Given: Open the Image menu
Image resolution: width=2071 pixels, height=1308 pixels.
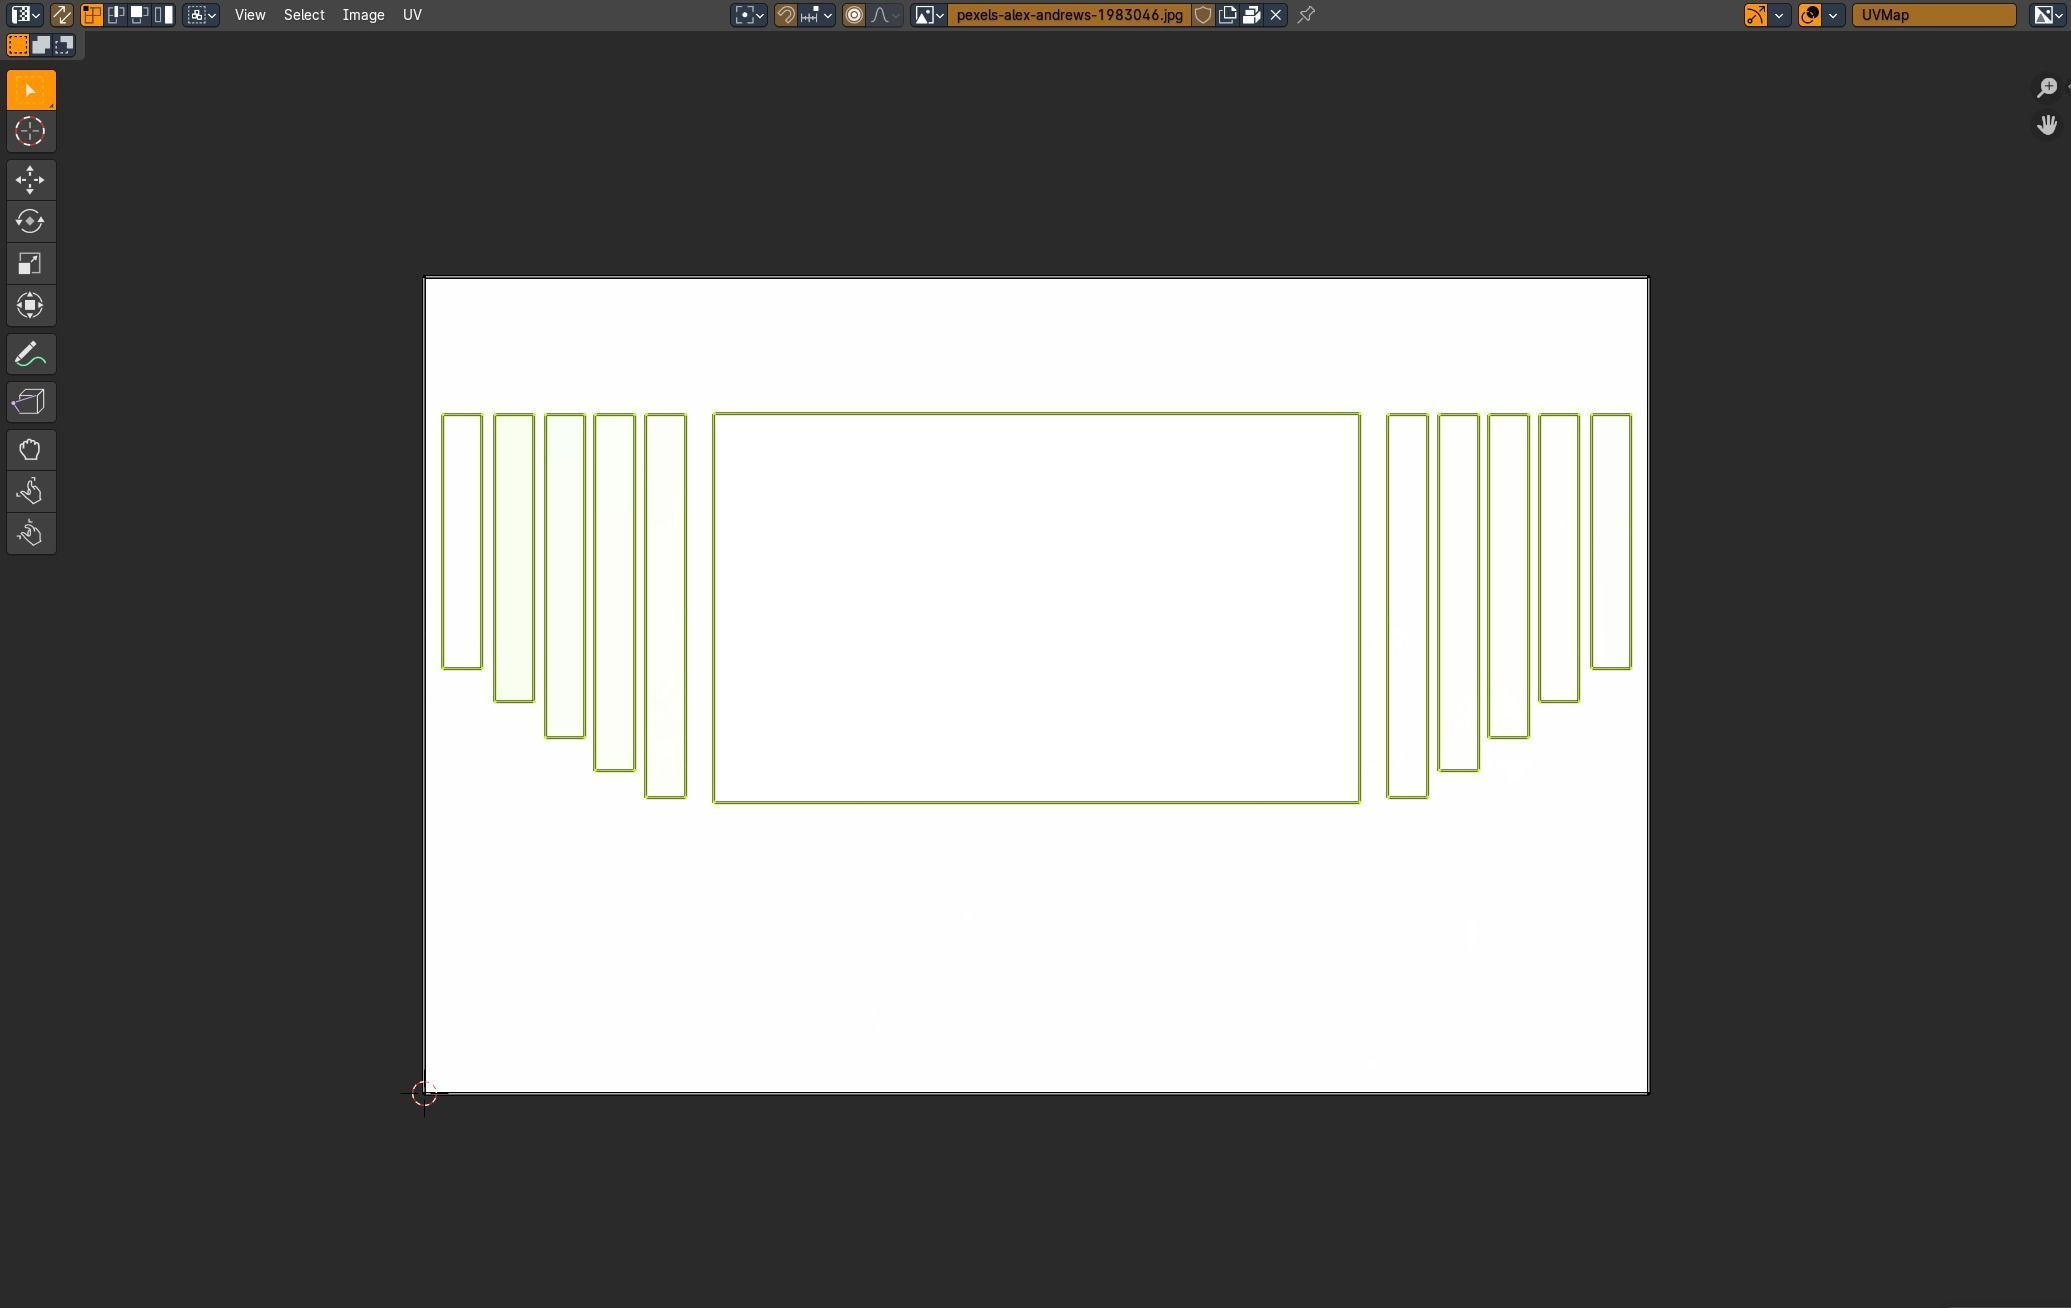Looking at the screenshot, I should click(363, 15).
